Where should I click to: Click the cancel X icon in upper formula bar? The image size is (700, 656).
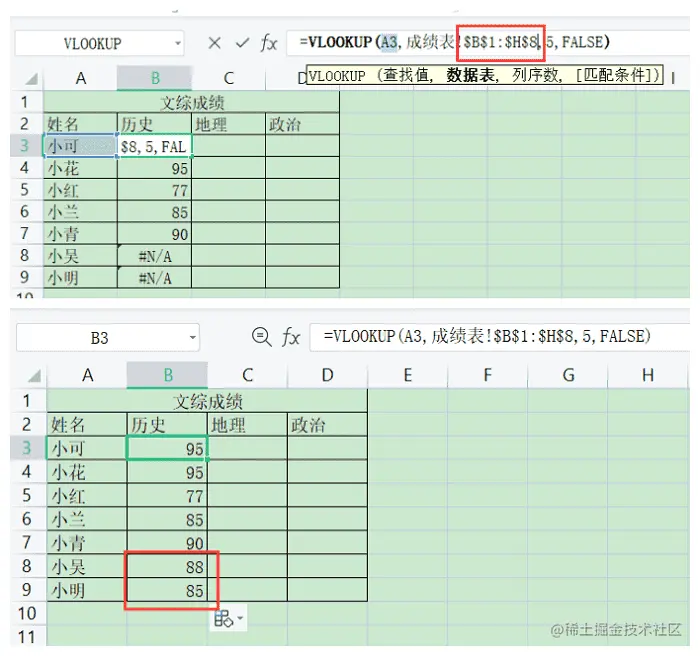(214, 43)
